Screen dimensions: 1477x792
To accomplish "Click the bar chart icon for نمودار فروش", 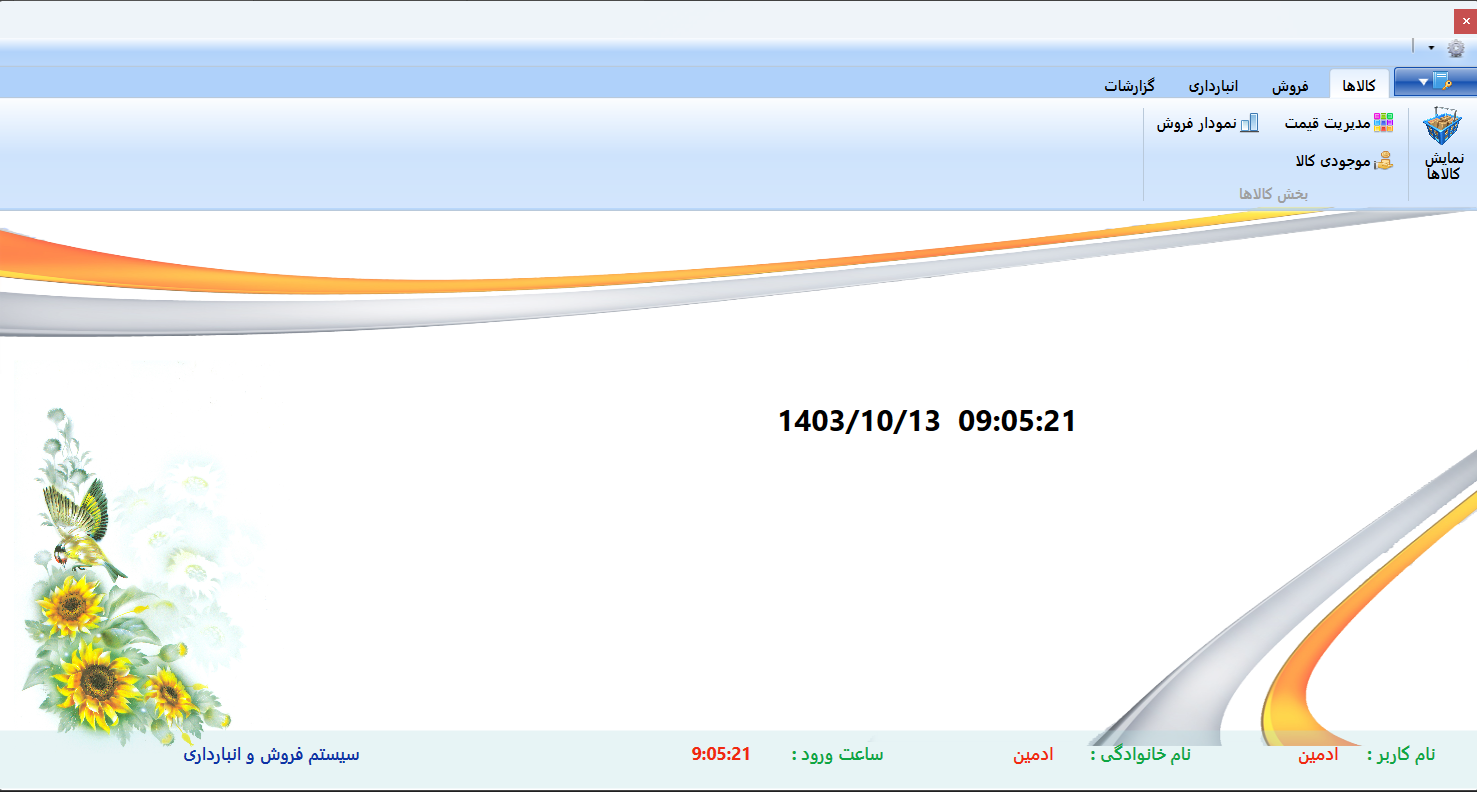I will click(1249, 123).
